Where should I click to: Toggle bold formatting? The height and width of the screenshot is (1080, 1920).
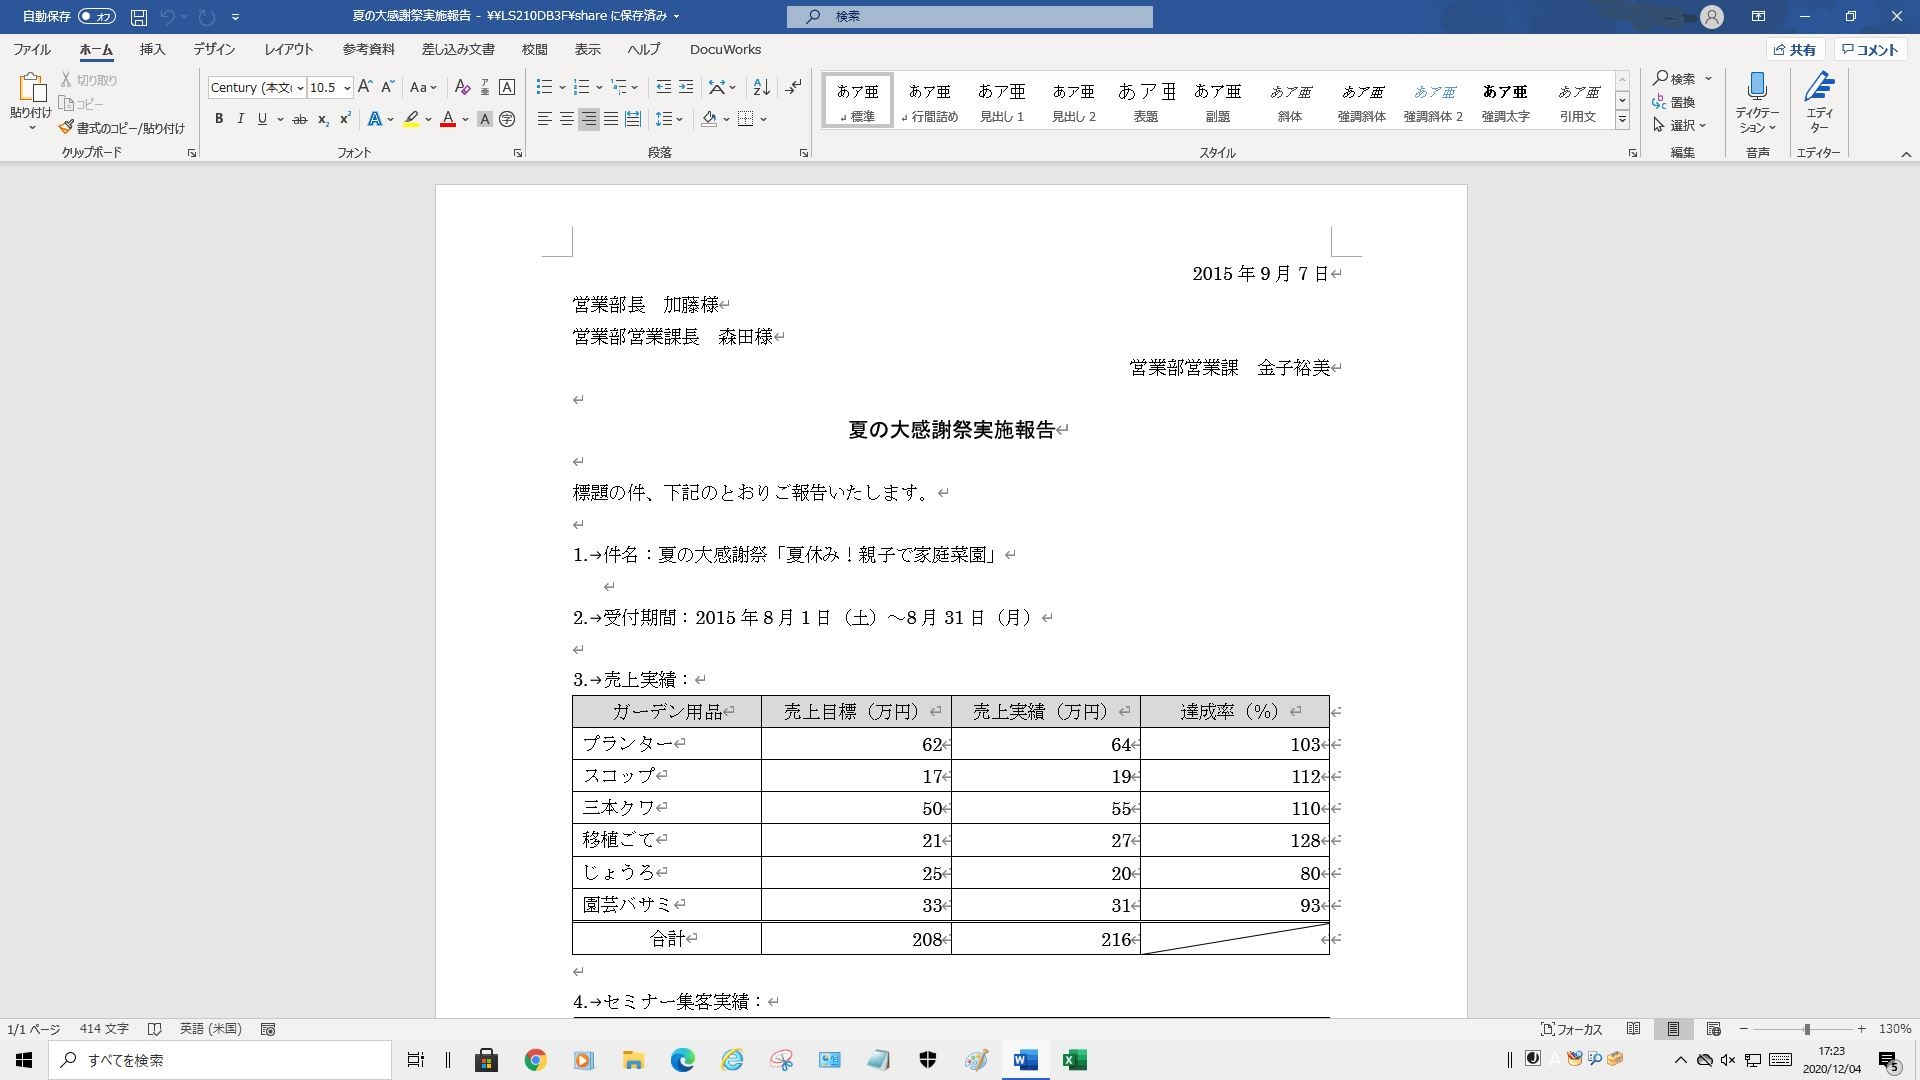click(219, 119)
